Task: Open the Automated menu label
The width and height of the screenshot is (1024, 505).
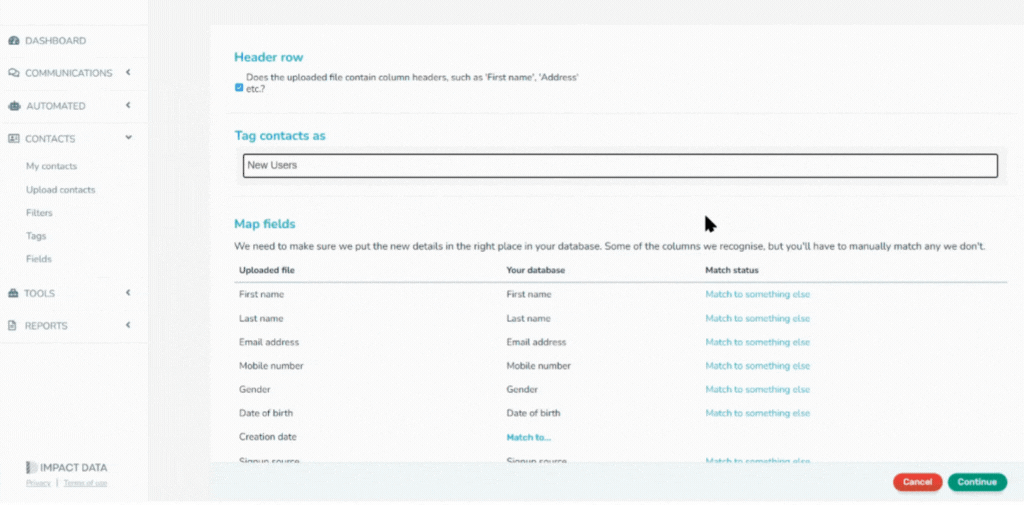Action: point(56,106)
